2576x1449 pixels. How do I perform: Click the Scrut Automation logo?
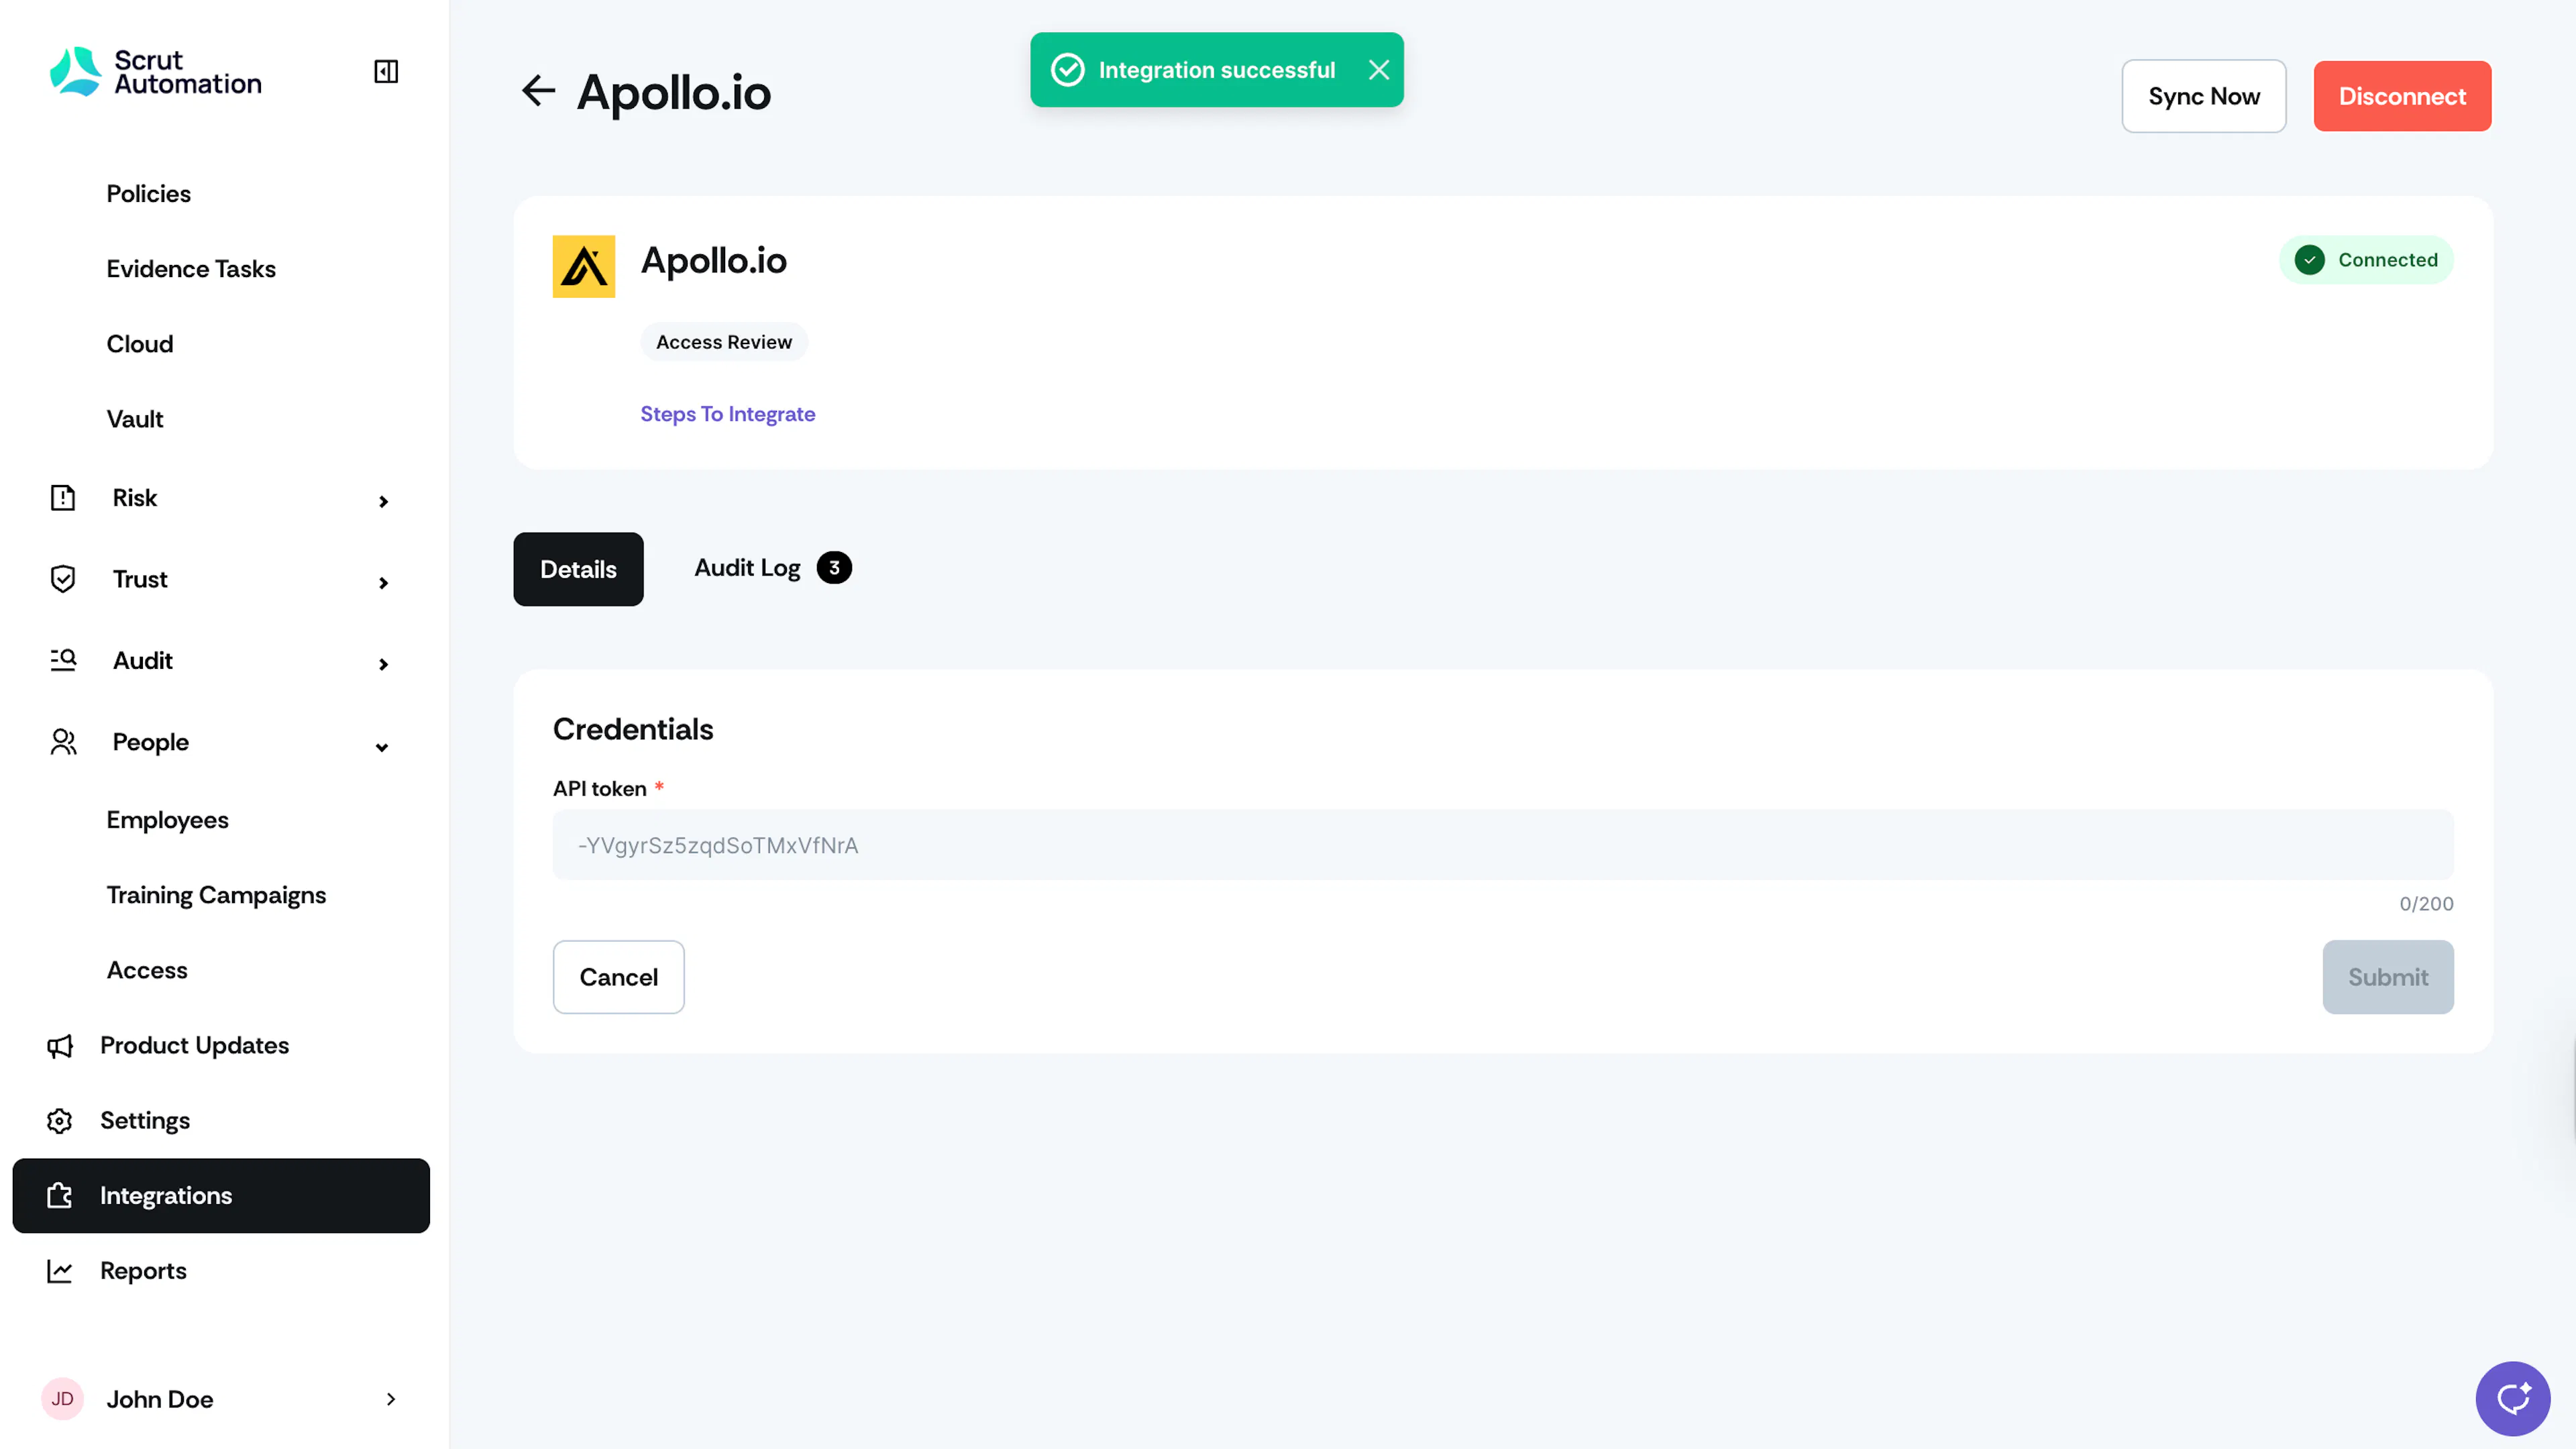[156, 72]
